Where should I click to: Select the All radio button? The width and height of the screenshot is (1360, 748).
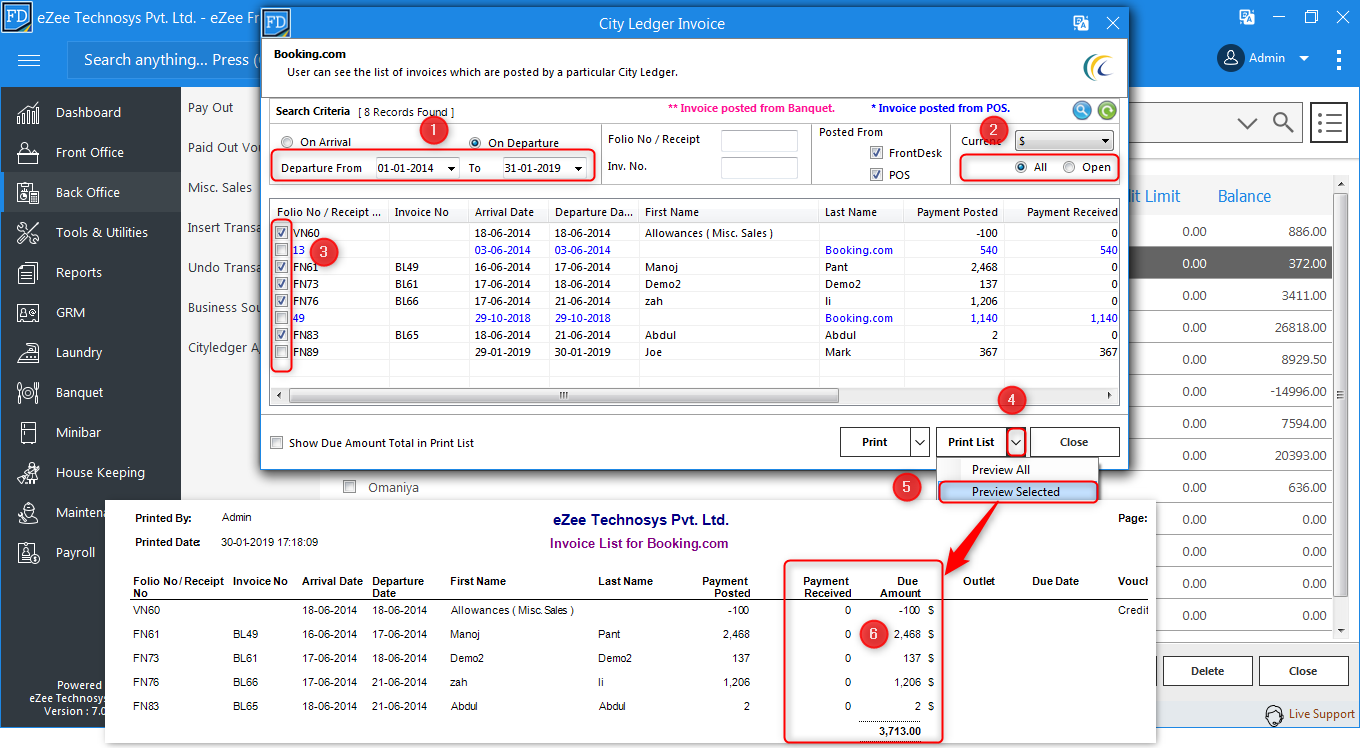1021,167
